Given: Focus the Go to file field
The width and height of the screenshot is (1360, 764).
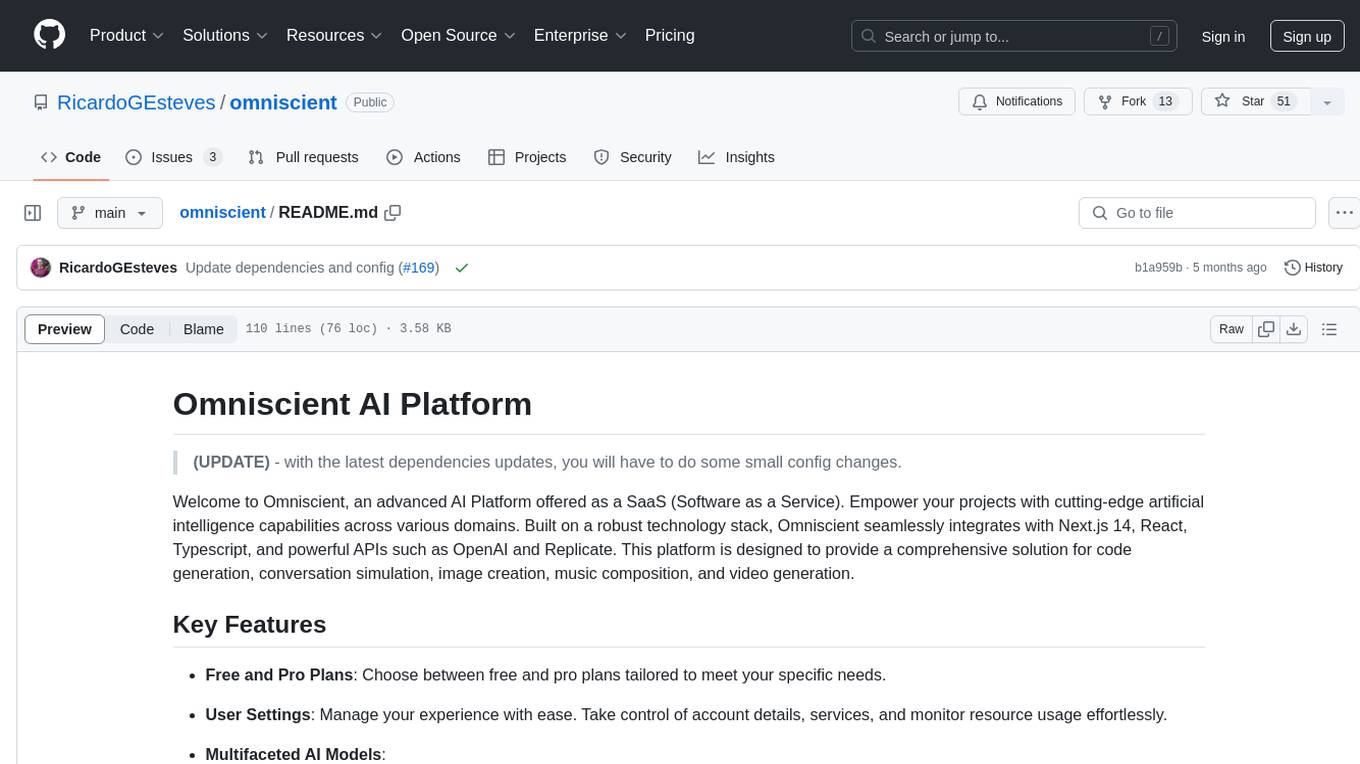Looking at the screenshot, I should coord(1197,213).
